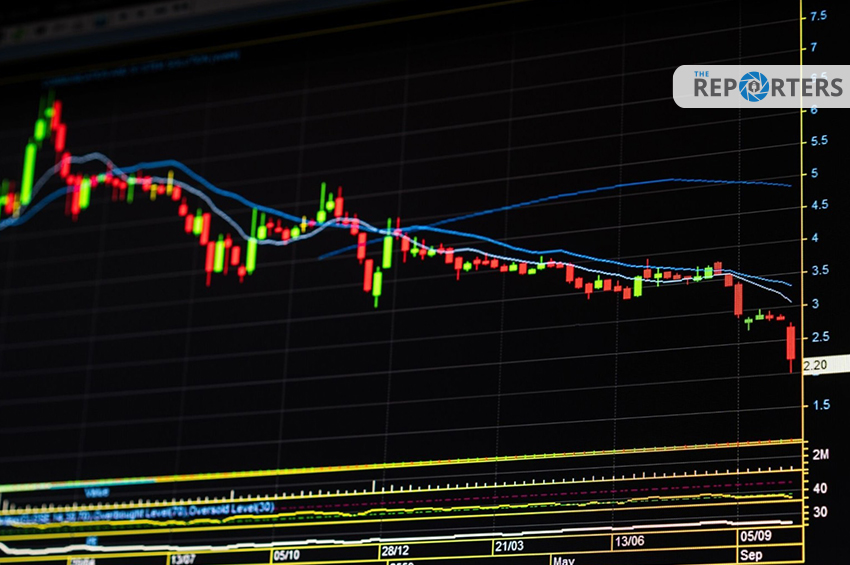Click the camera shutter icon in Reporters logo

[x=753, y=87]
